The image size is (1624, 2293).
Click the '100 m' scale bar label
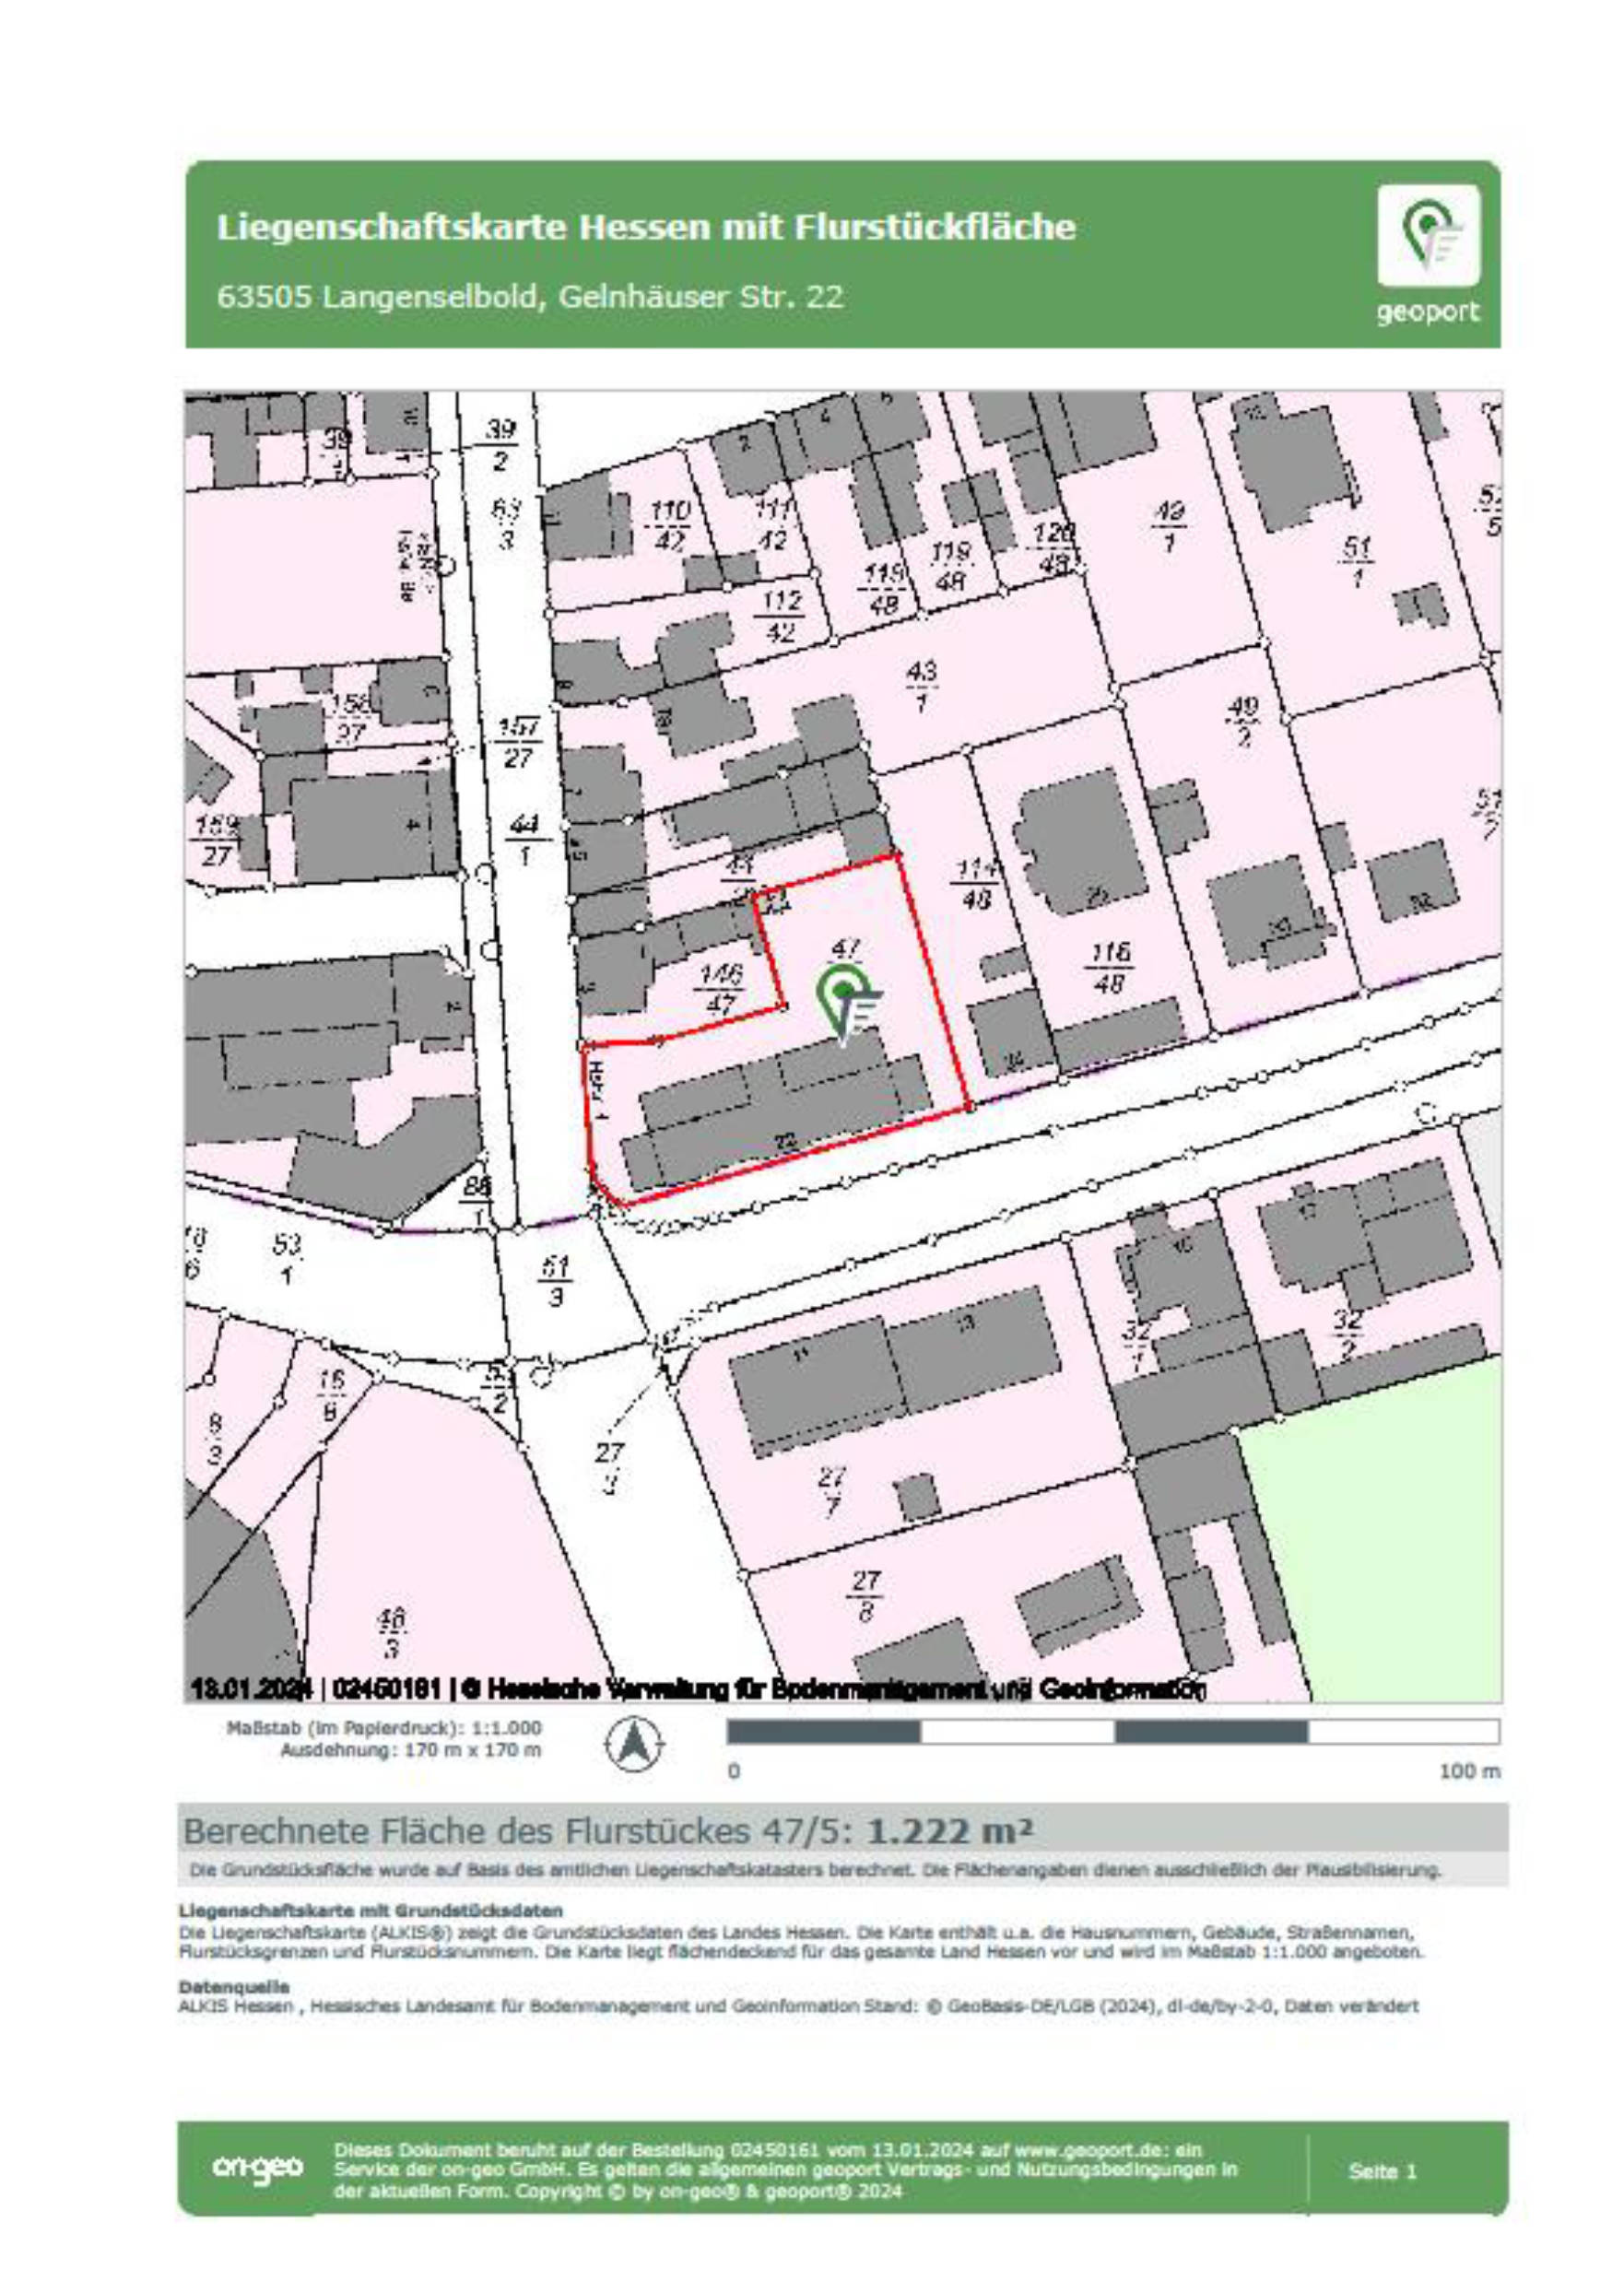(1469, 1771)
